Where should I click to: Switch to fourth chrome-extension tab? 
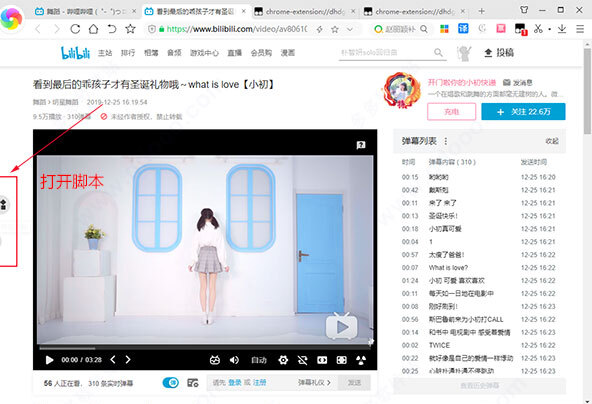(x=414, y=12)
